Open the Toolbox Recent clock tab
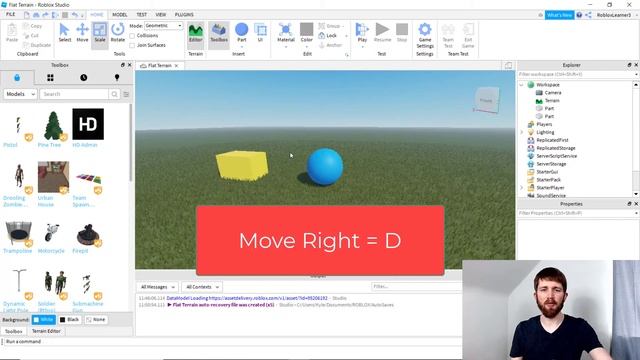 point(84,78)
